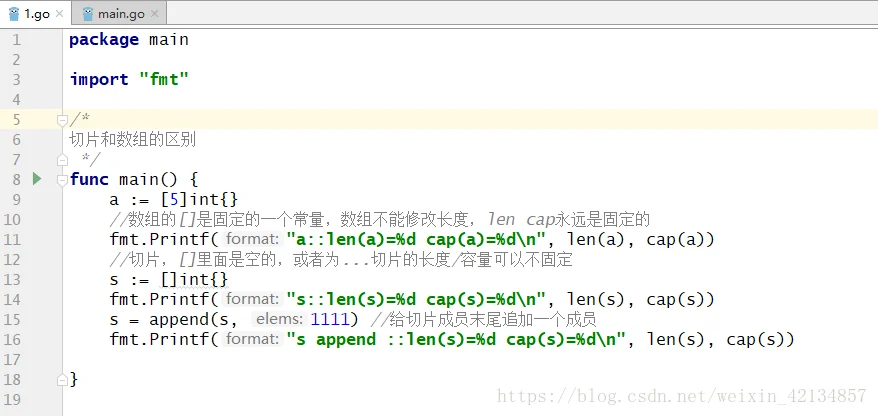878x416 pixels.
Task: Run main via green gutter arrow
Action: (37, 179)
